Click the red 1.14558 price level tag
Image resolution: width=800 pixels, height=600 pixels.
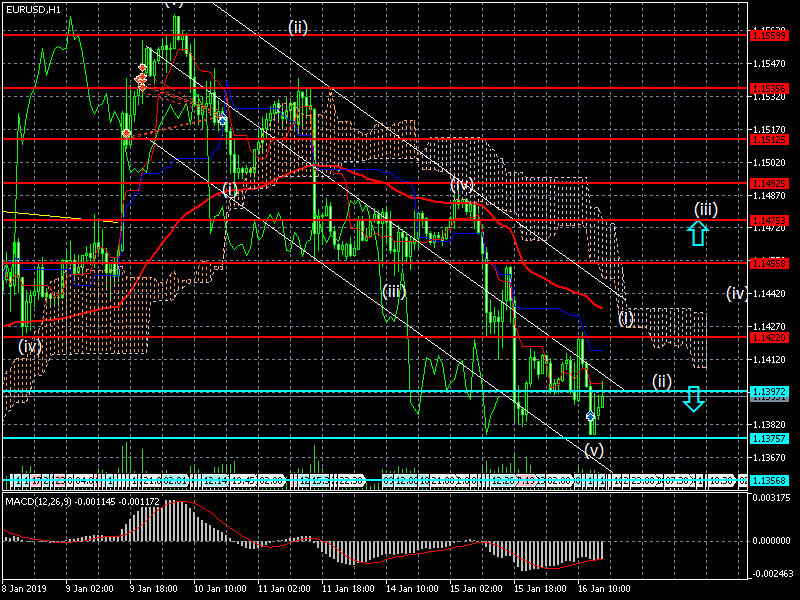[x=769, y=263]
